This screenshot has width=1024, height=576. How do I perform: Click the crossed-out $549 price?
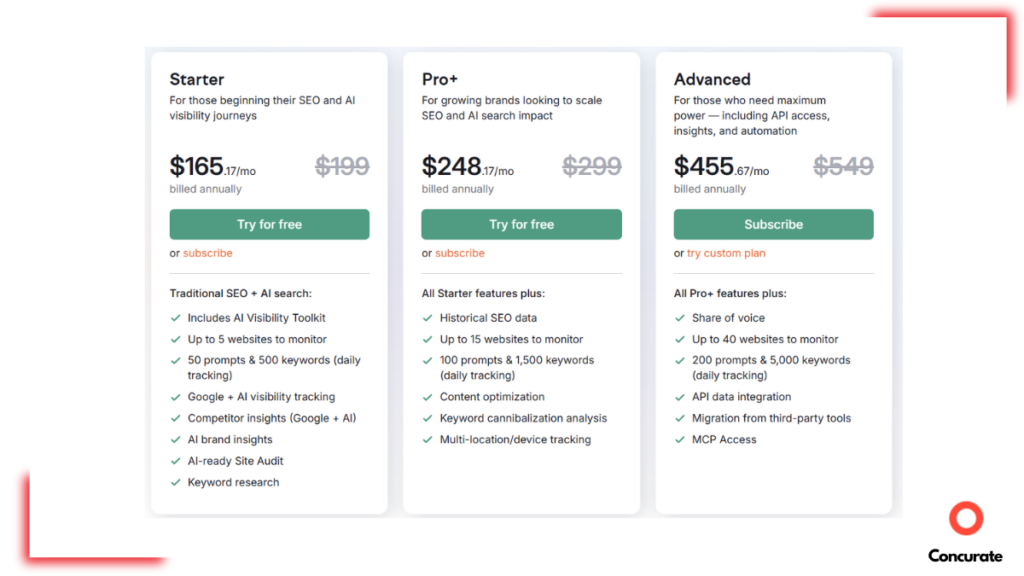843,165
